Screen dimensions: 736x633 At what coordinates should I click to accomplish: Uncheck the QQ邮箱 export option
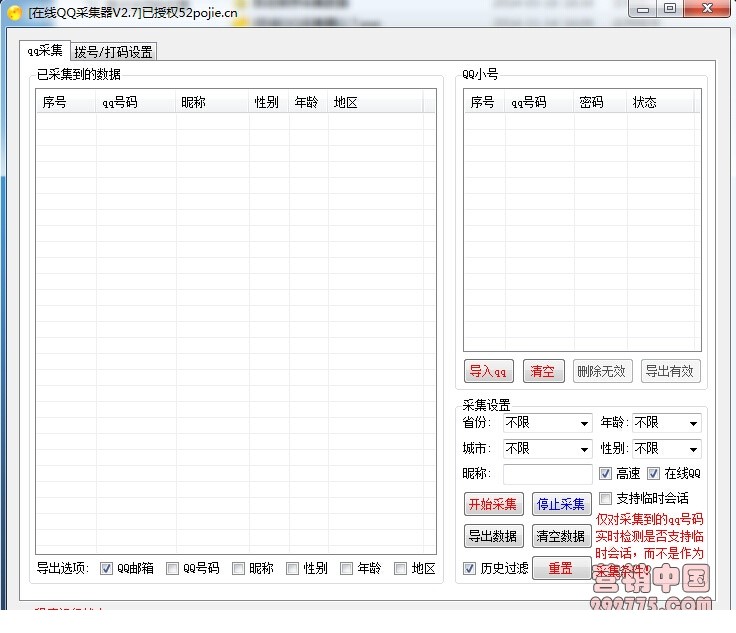click(106, 569)
